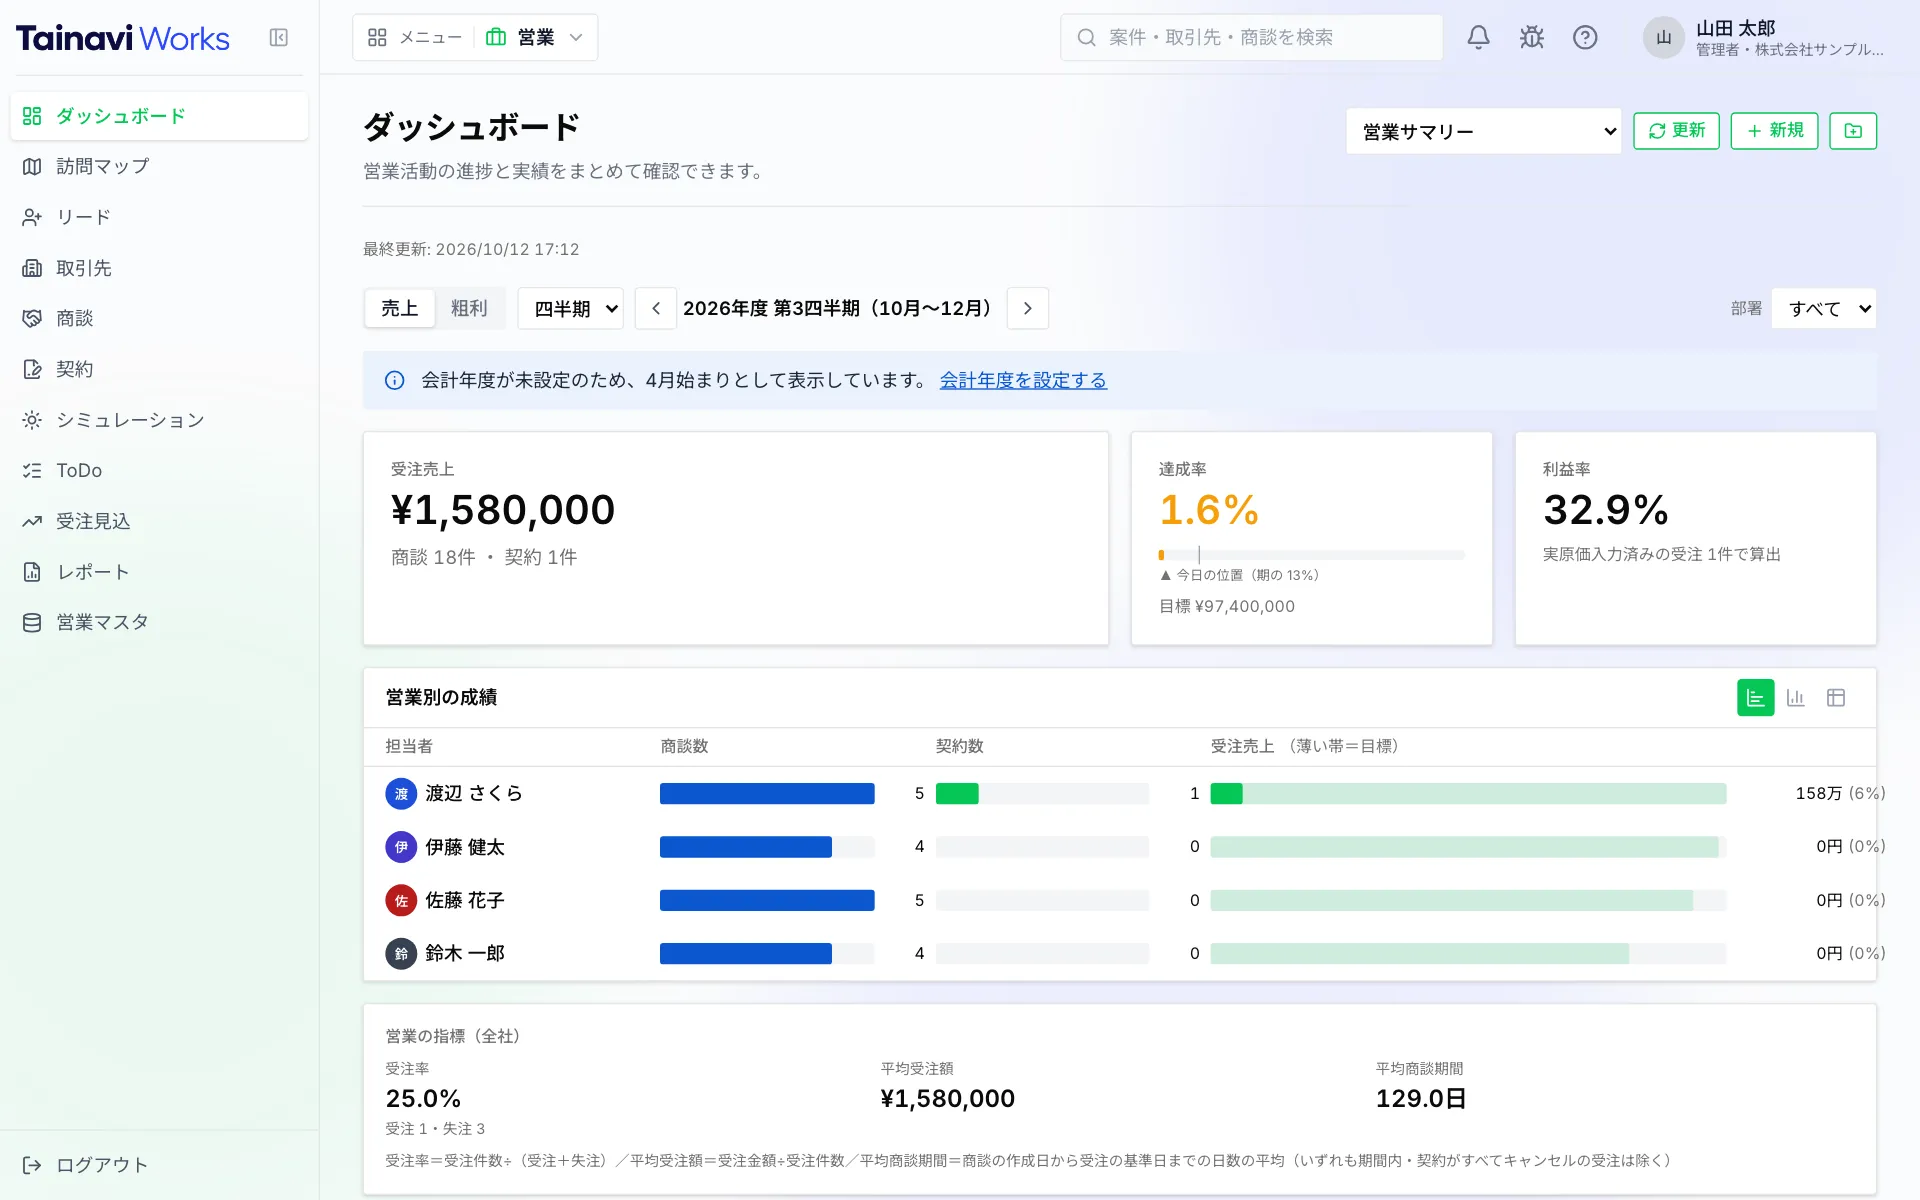Switch to horizontal bar chart view
The height and width of the screenshot is (1200, 1920).
[1755, 698]
